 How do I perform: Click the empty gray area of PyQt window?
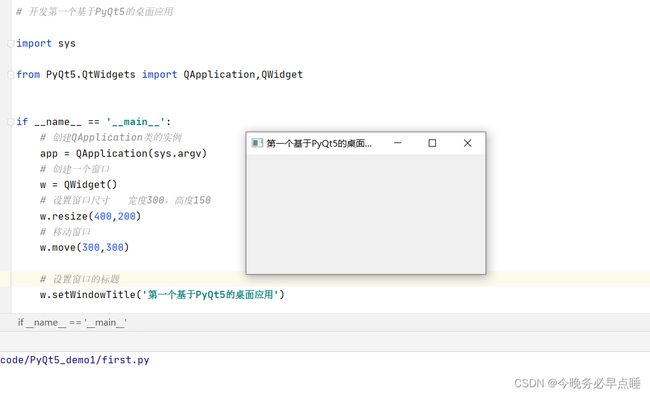[x=366, y=213]
